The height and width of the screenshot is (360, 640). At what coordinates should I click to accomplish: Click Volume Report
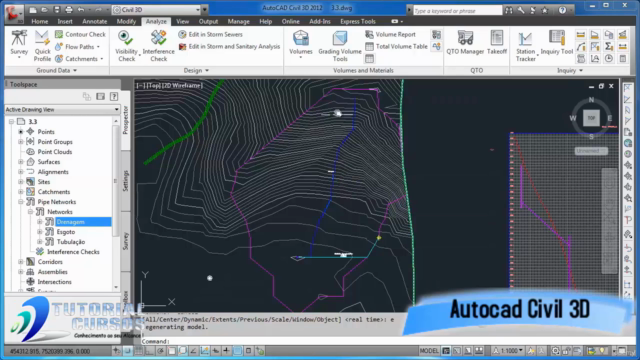click(x=390, y=34)
